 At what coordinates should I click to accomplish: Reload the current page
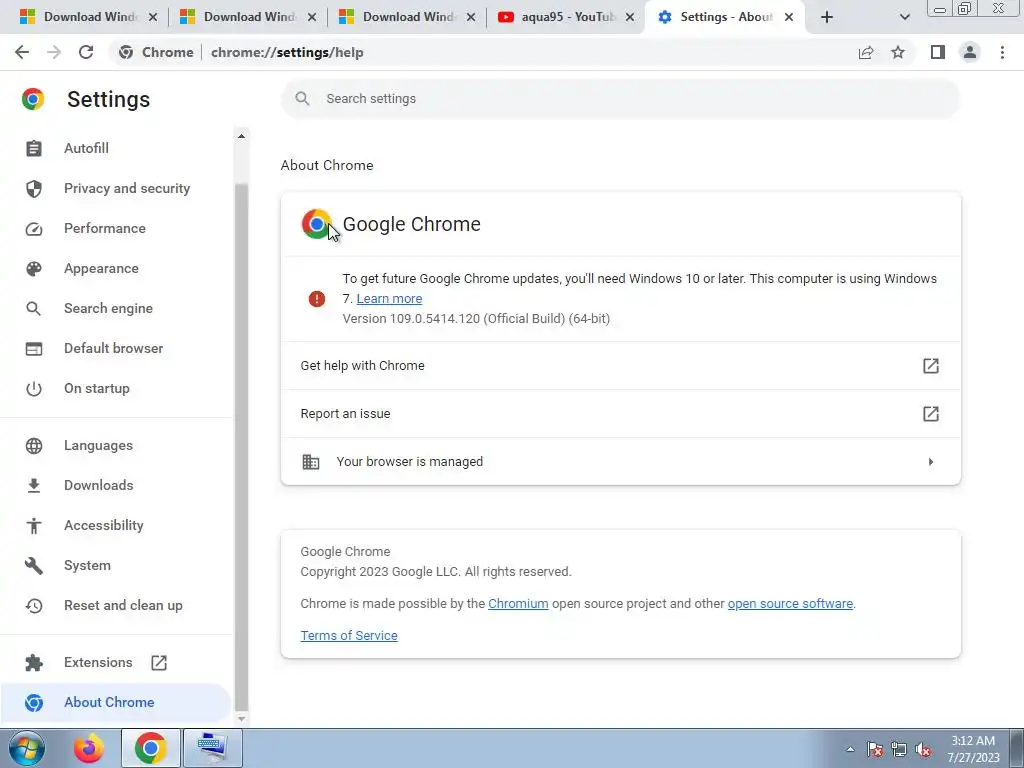(86, 52)
